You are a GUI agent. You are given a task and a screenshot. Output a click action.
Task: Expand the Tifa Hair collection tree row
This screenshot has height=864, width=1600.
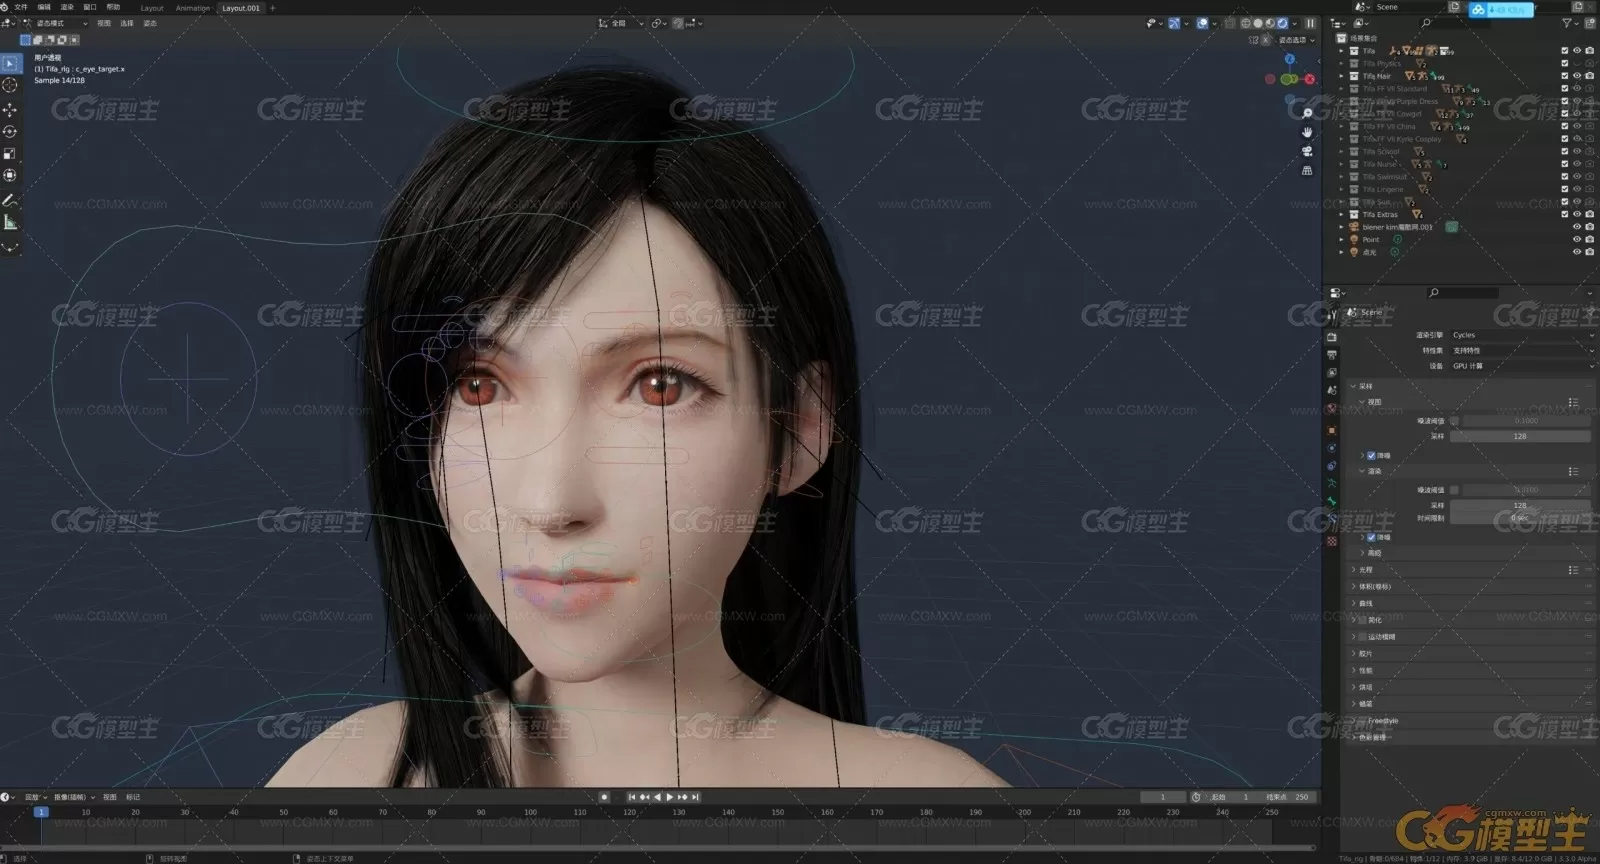click(1342, 76)
